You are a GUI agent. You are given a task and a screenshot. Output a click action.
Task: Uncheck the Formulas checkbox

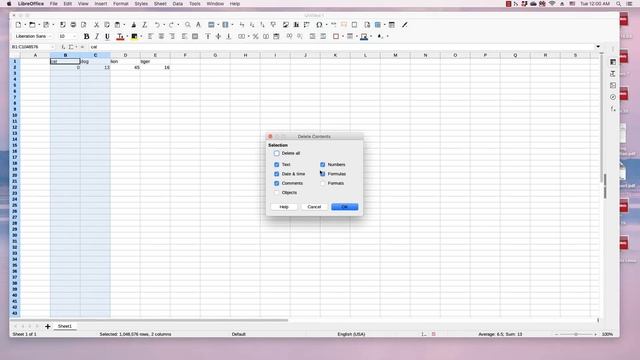click(x=322, y=174)
